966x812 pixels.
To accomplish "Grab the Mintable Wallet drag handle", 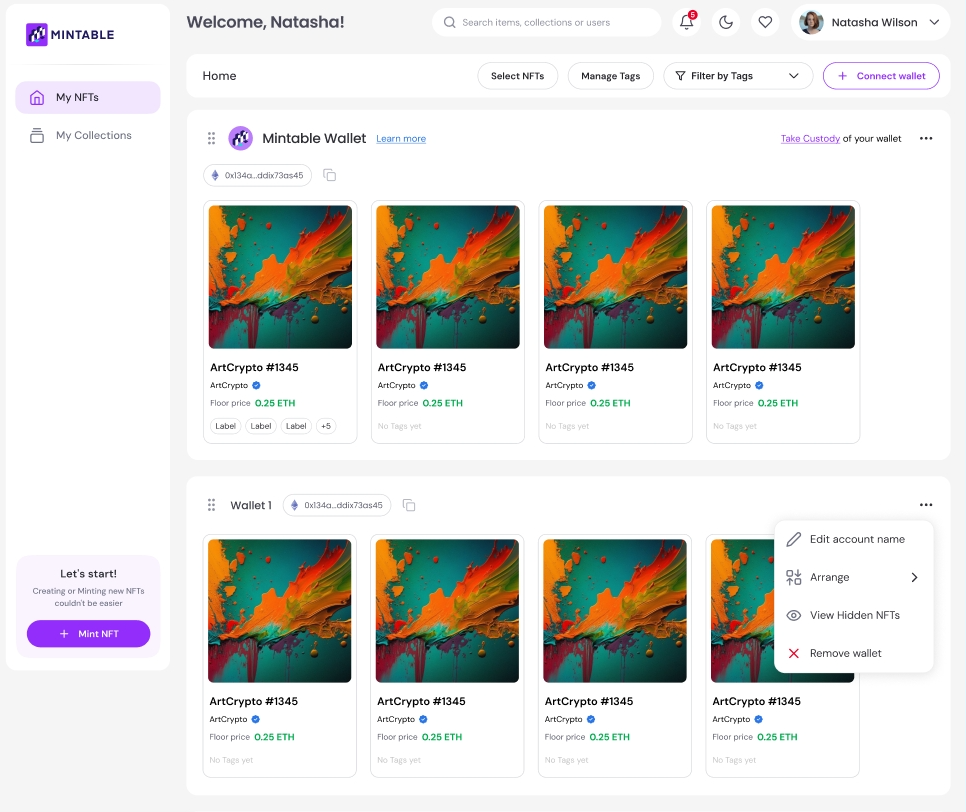I will click(211, 139).
